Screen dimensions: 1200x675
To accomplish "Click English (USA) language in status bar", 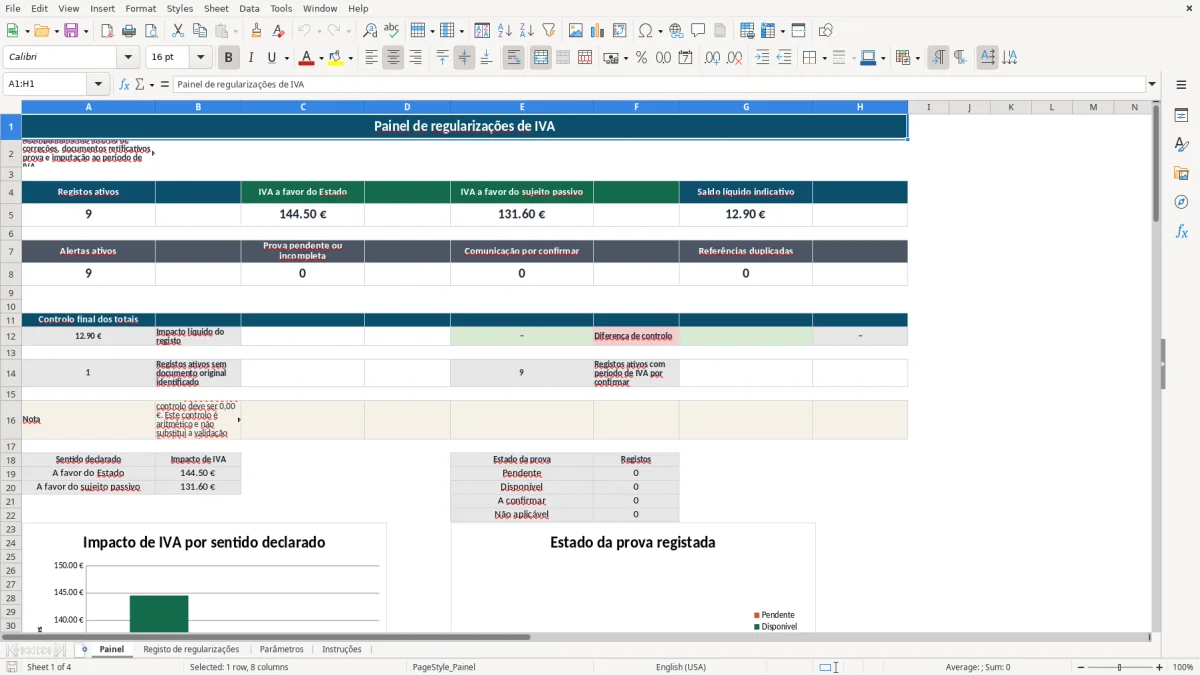I will [x=681, y=667].
